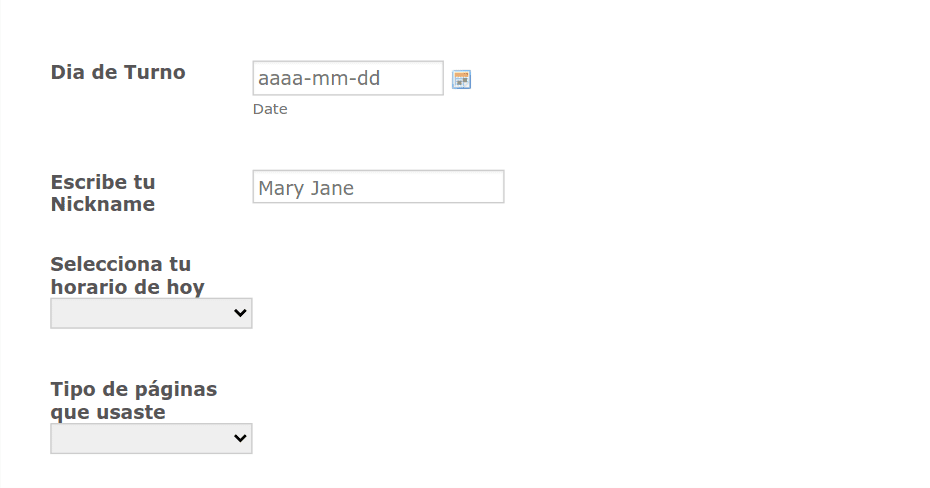Focus the Dia de Turno date field
The width and height of the screenshot is (930, 488).
[x=348, y=78]
